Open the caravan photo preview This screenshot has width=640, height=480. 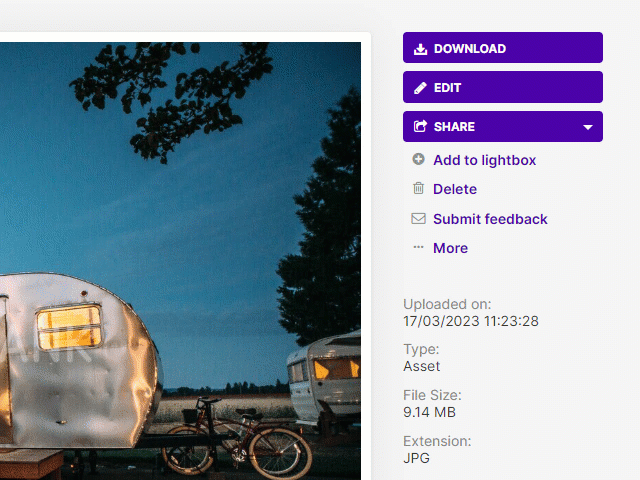[x=180, y=261]
